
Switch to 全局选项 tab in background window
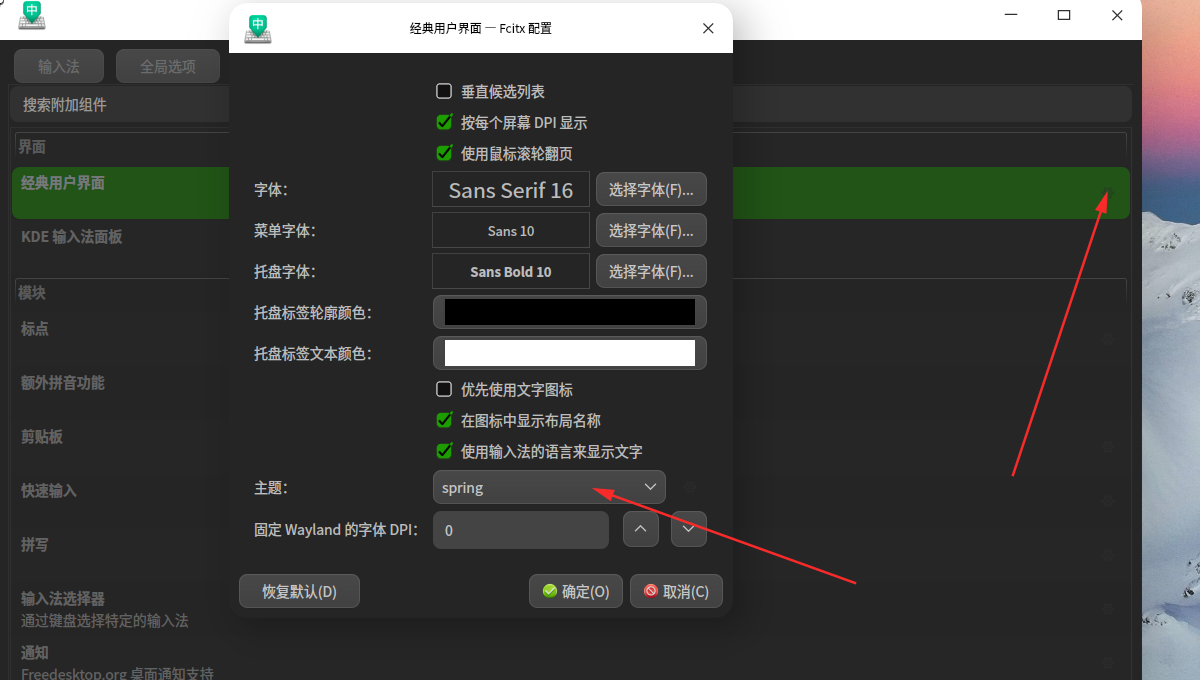(168, 67)
